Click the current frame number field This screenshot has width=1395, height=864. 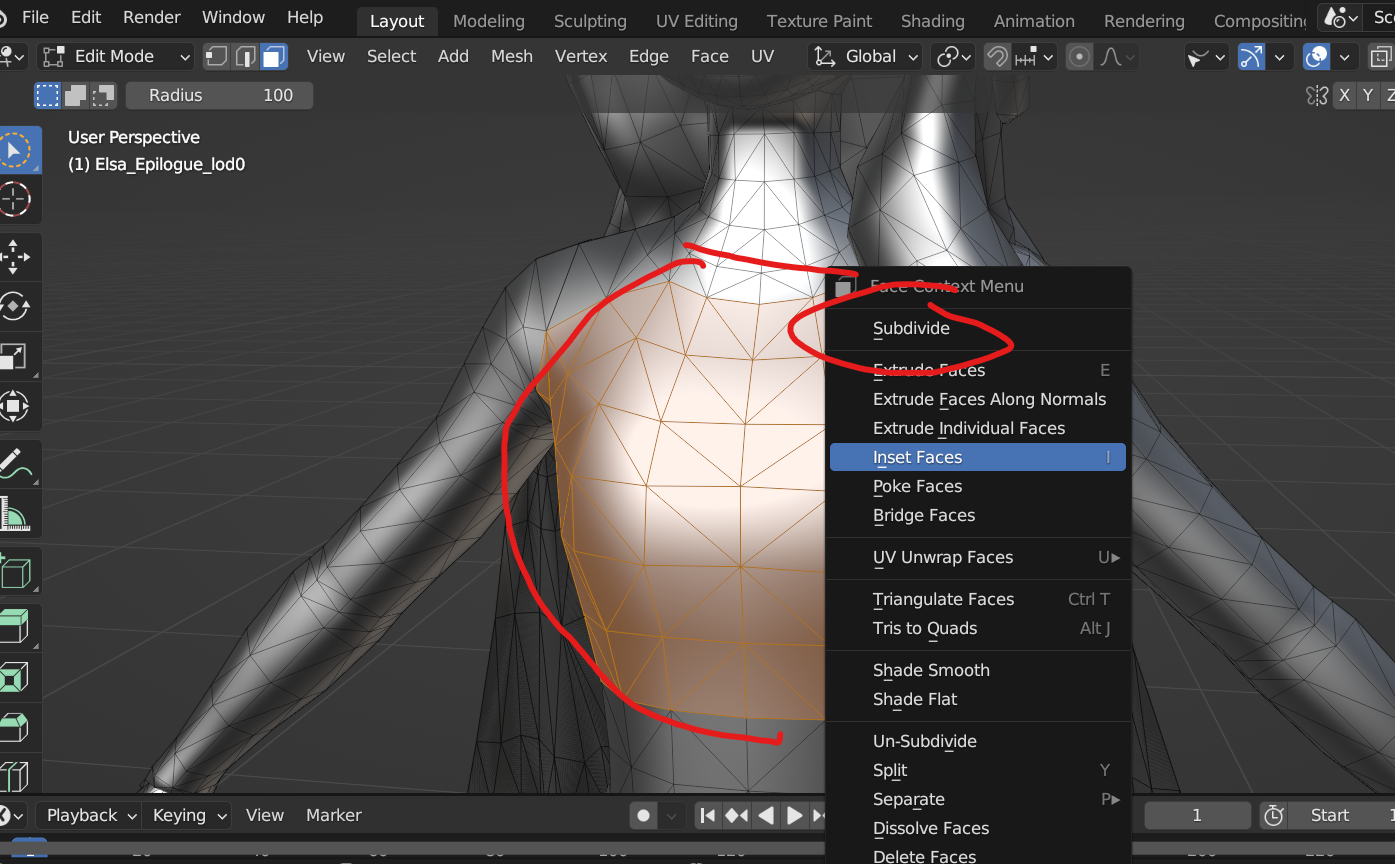(x=1196, y=815)
